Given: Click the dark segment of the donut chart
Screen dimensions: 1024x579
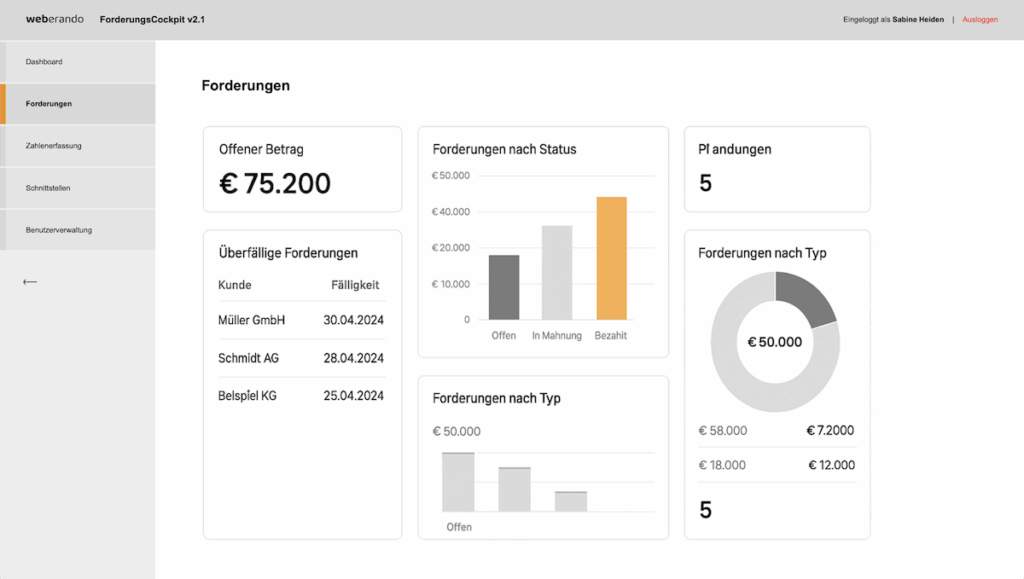Looking at the screenshot, I should tap(806, 298).
